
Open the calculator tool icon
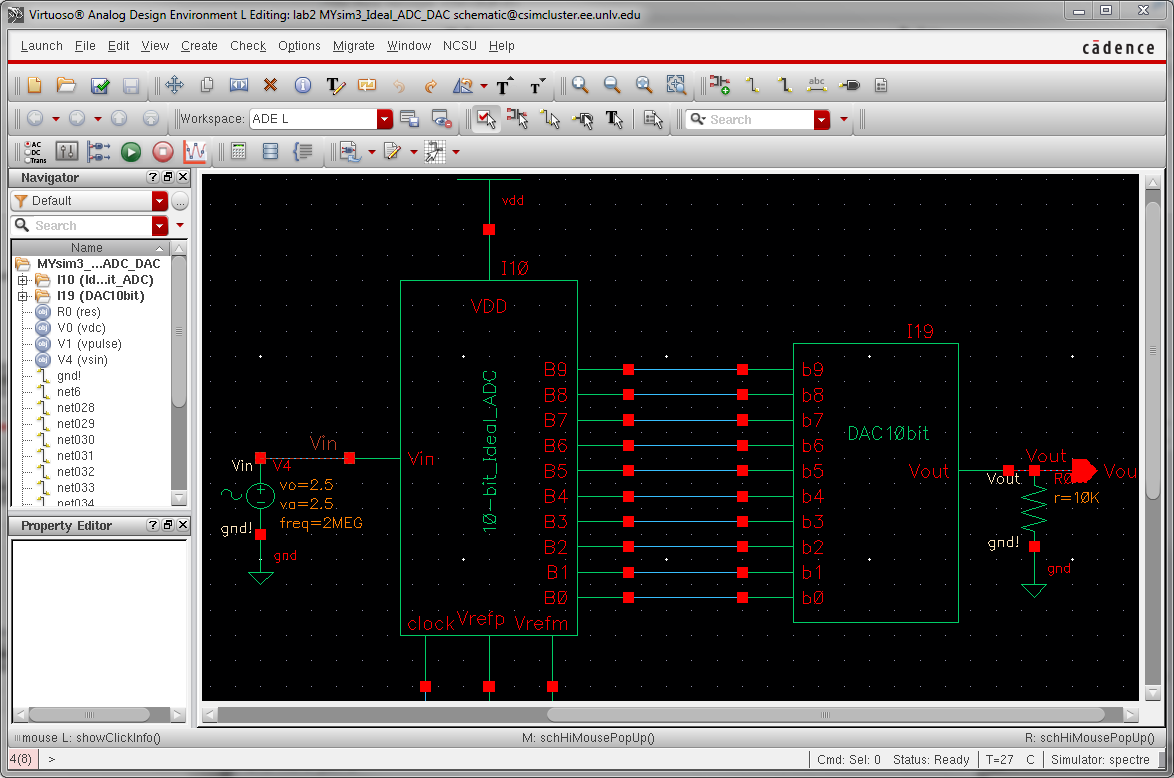tap(238, 152)
